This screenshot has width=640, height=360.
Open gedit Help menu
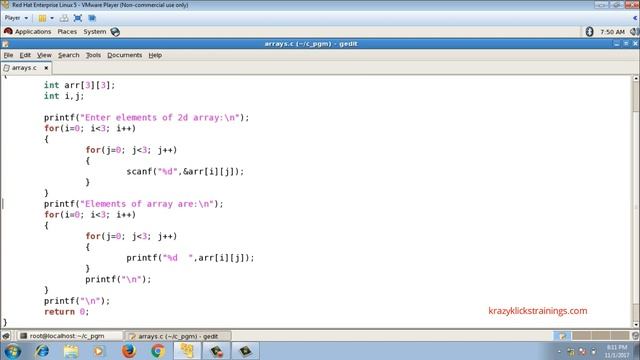[155, 55]
